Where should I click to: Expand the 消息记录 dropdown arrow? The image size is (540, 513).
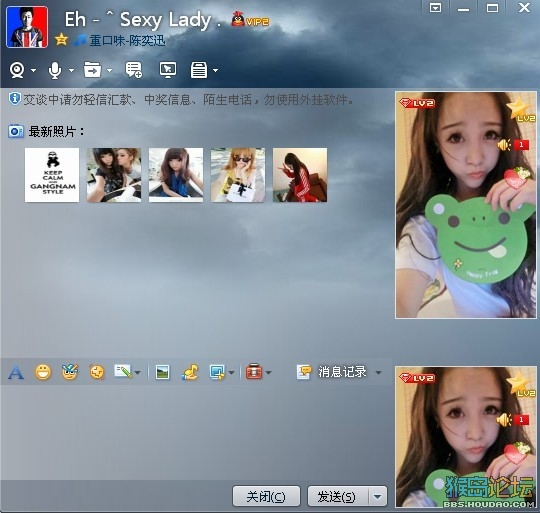pyautogui.click(x=378, y=373)
